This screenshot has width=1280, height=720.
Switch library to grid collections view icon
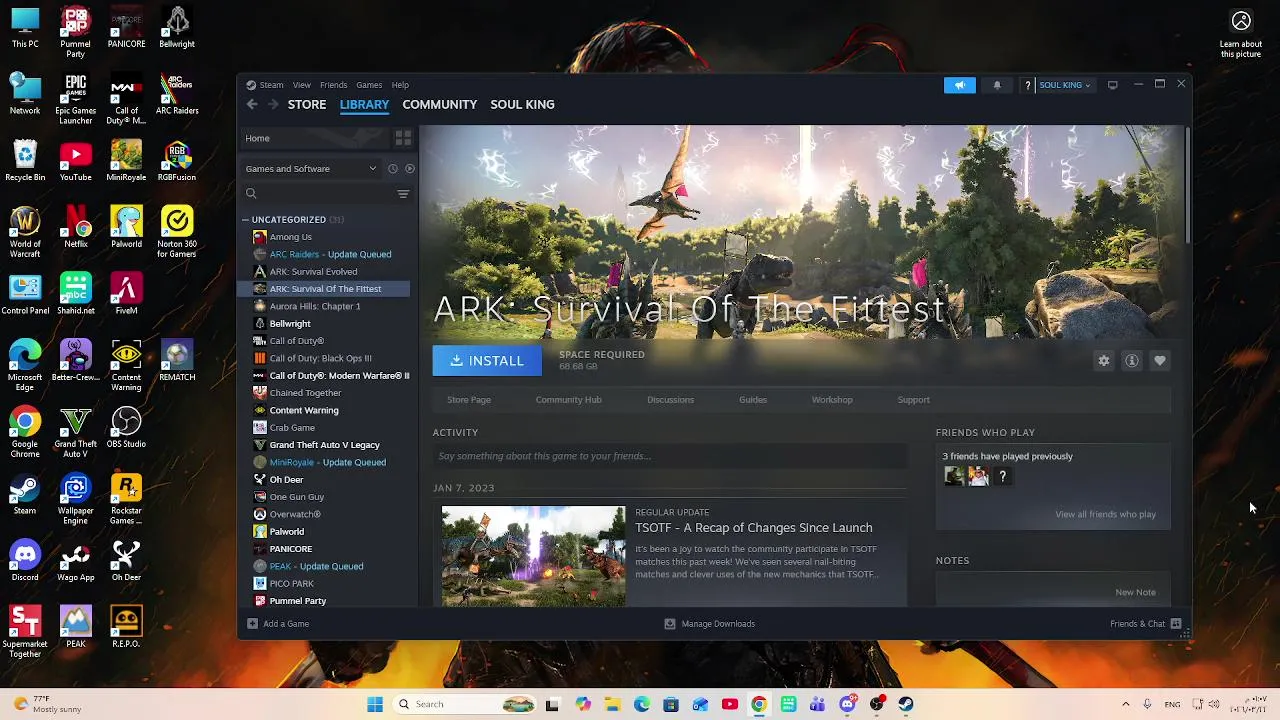403,138
